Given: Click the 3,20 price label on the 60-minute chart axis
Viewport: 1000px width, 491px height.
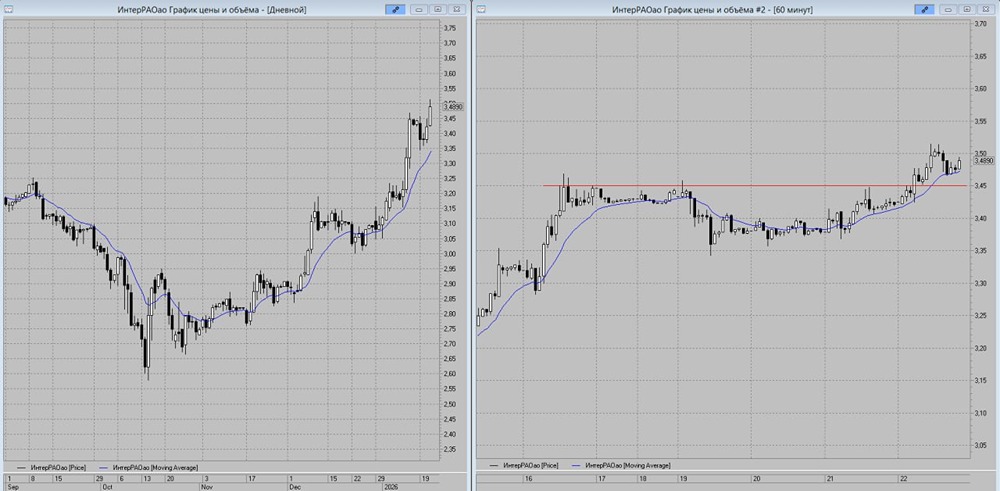Looking at the screenshot, I should pos(980,348).
